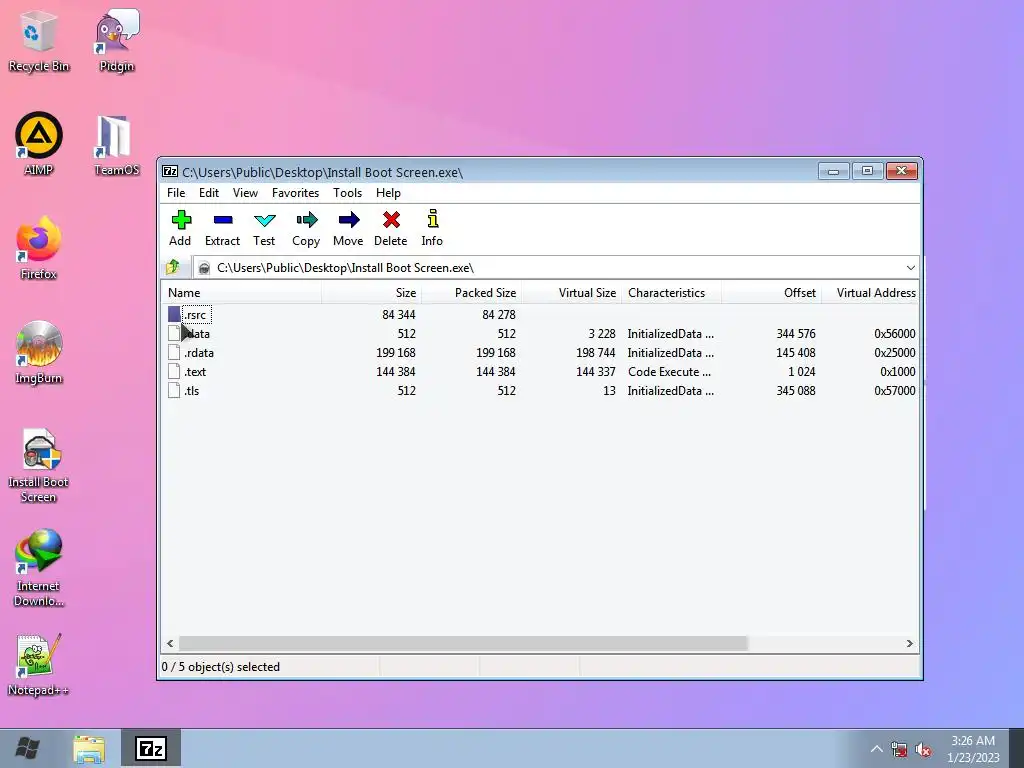This screenshot has width=1024, height=768.
Task: Click the scroll right arrow
Action: 910,643
